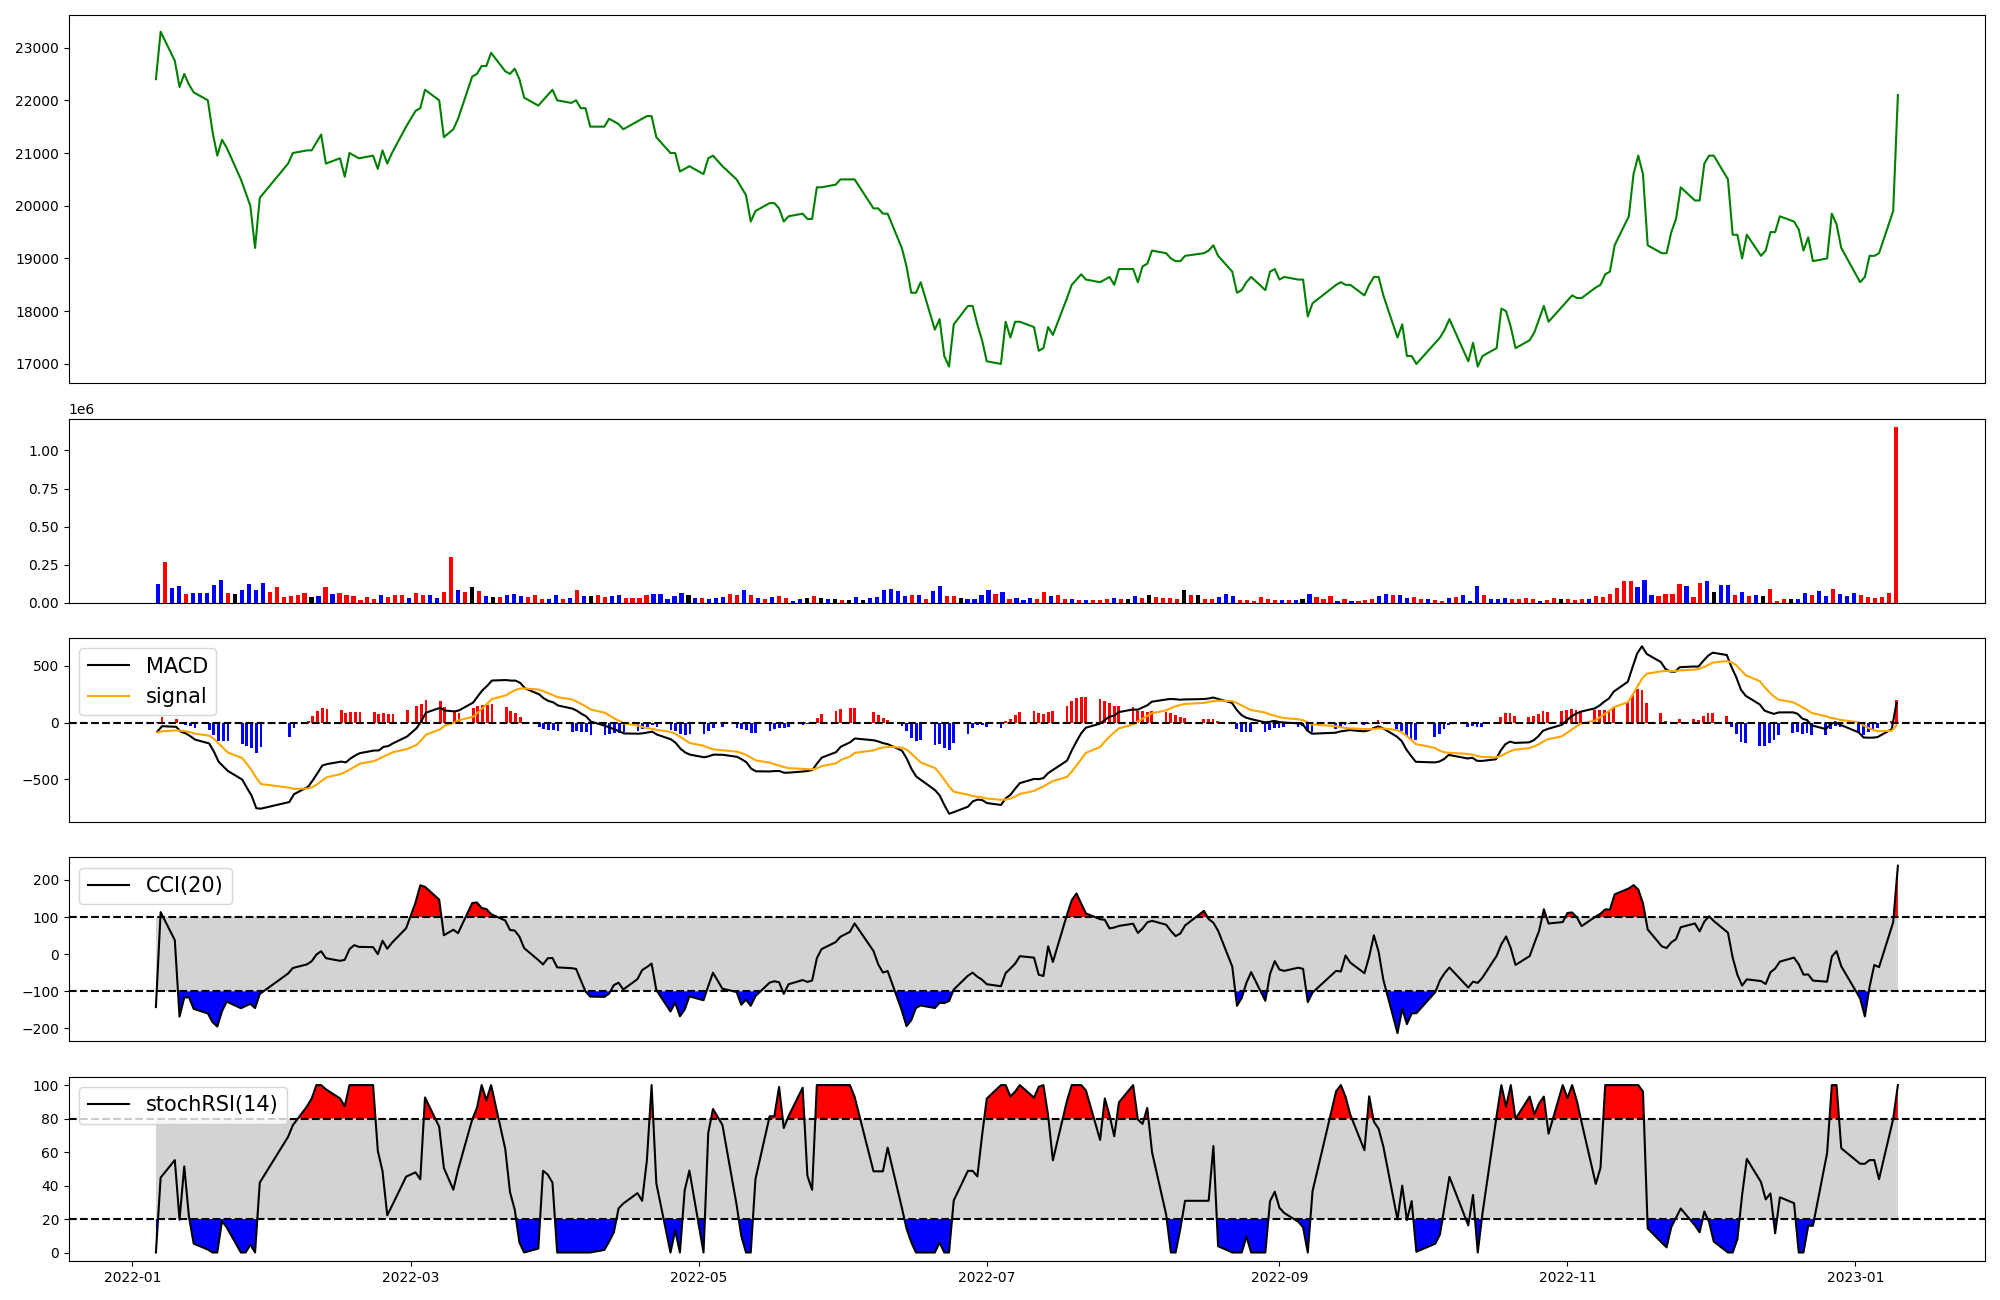This screenshot has height=1300, width=2000.
Task: Click the orange signal legend line
Action: (x=109, y=696)
